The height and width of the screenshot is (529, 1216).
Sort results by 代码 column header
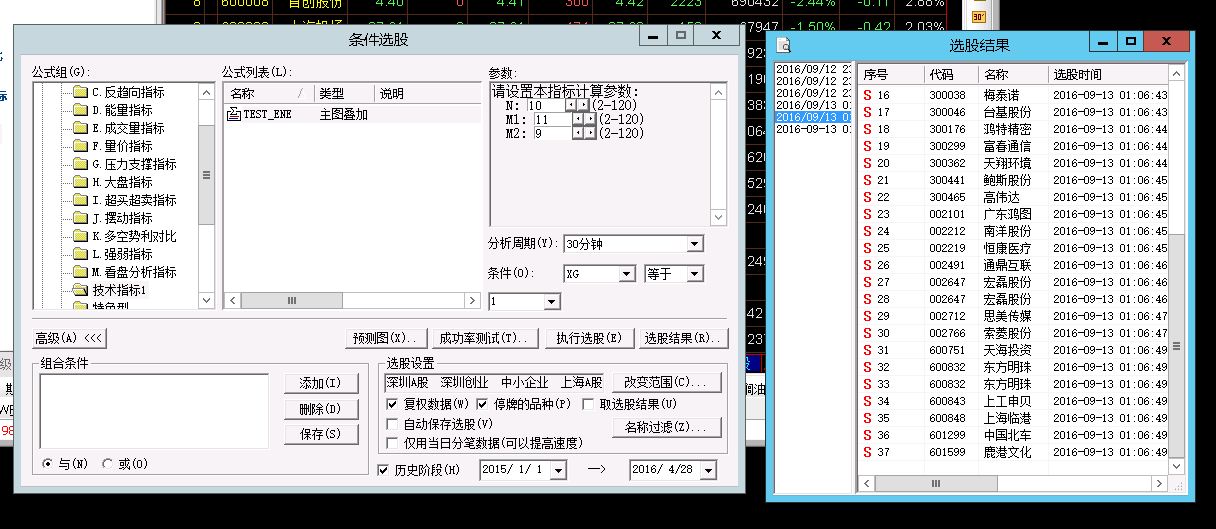coord(941,74)
